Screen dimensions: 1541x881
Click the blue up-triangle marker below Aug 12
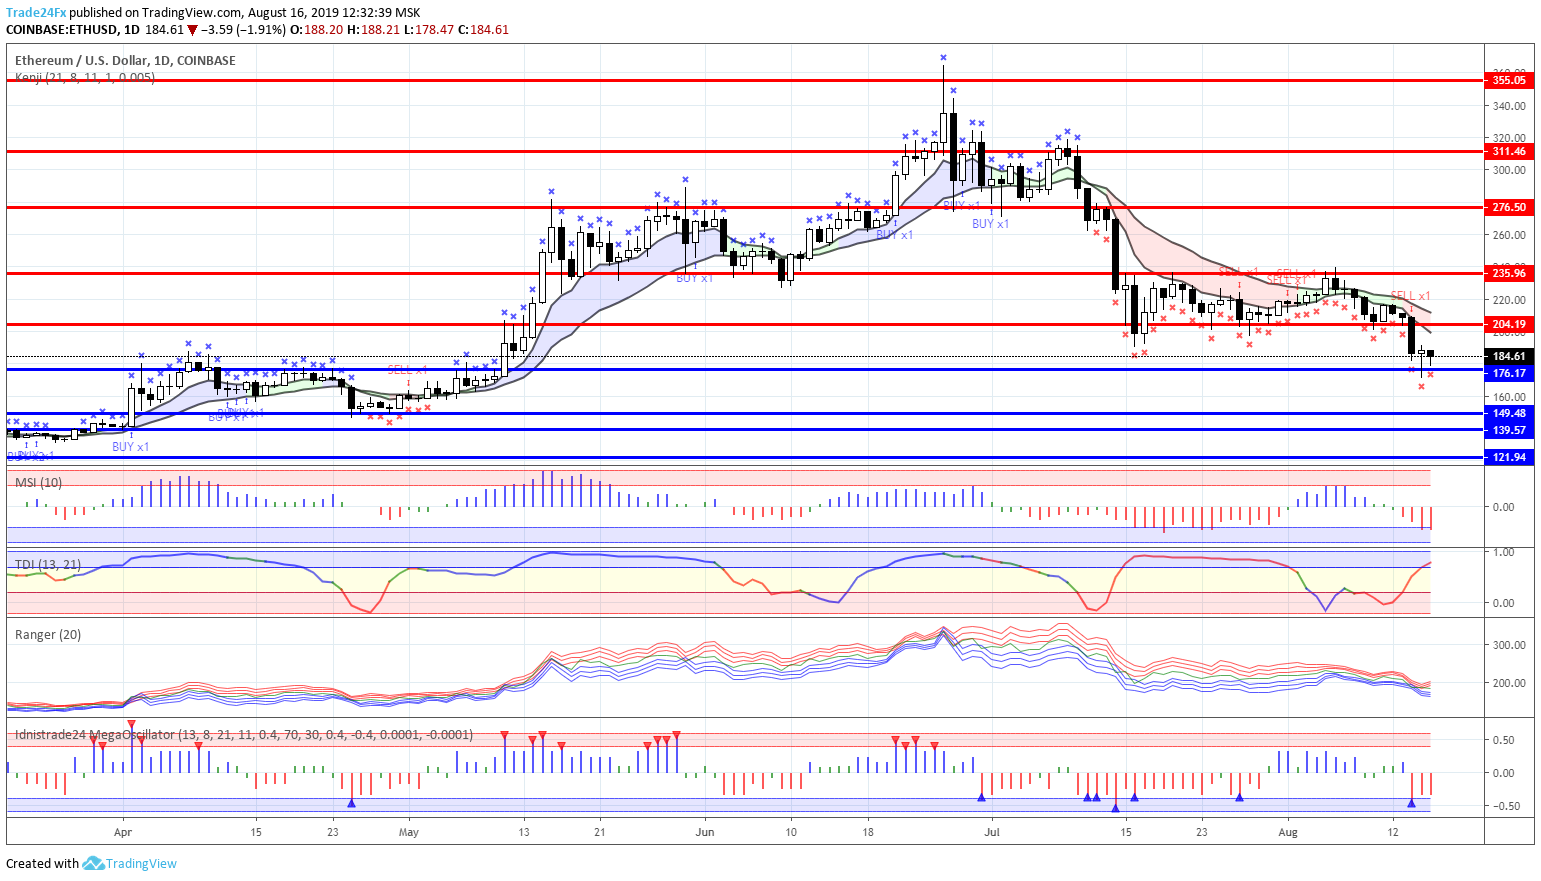click(1411, 802)
